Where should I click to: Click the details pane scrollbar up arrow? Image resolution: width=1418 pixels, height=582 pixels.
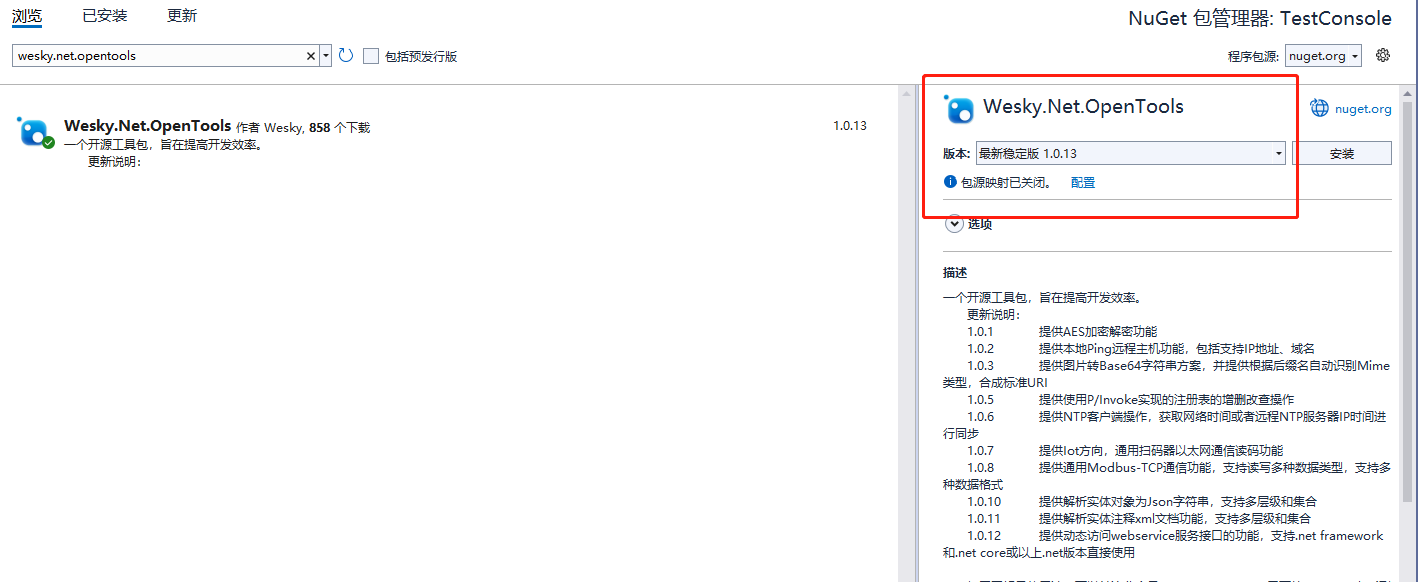tap(1407, 92)
